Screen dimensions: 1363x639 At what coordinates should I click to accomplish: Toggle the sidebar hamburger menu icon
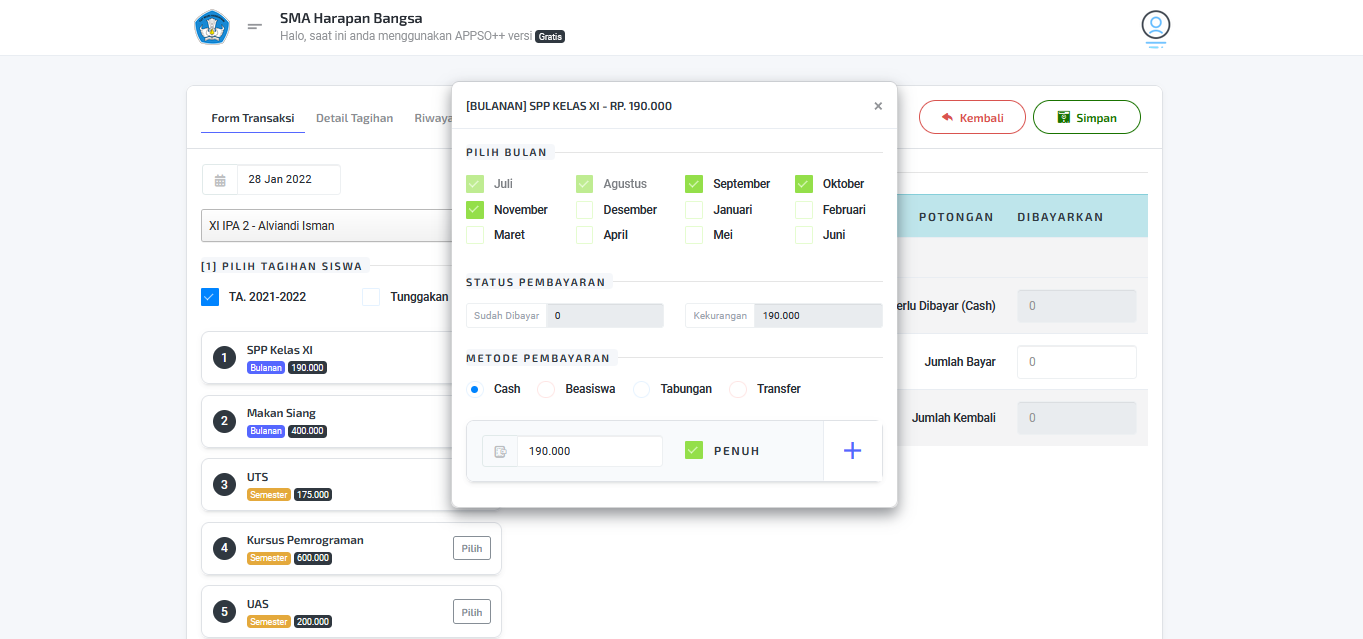point(255,27)
